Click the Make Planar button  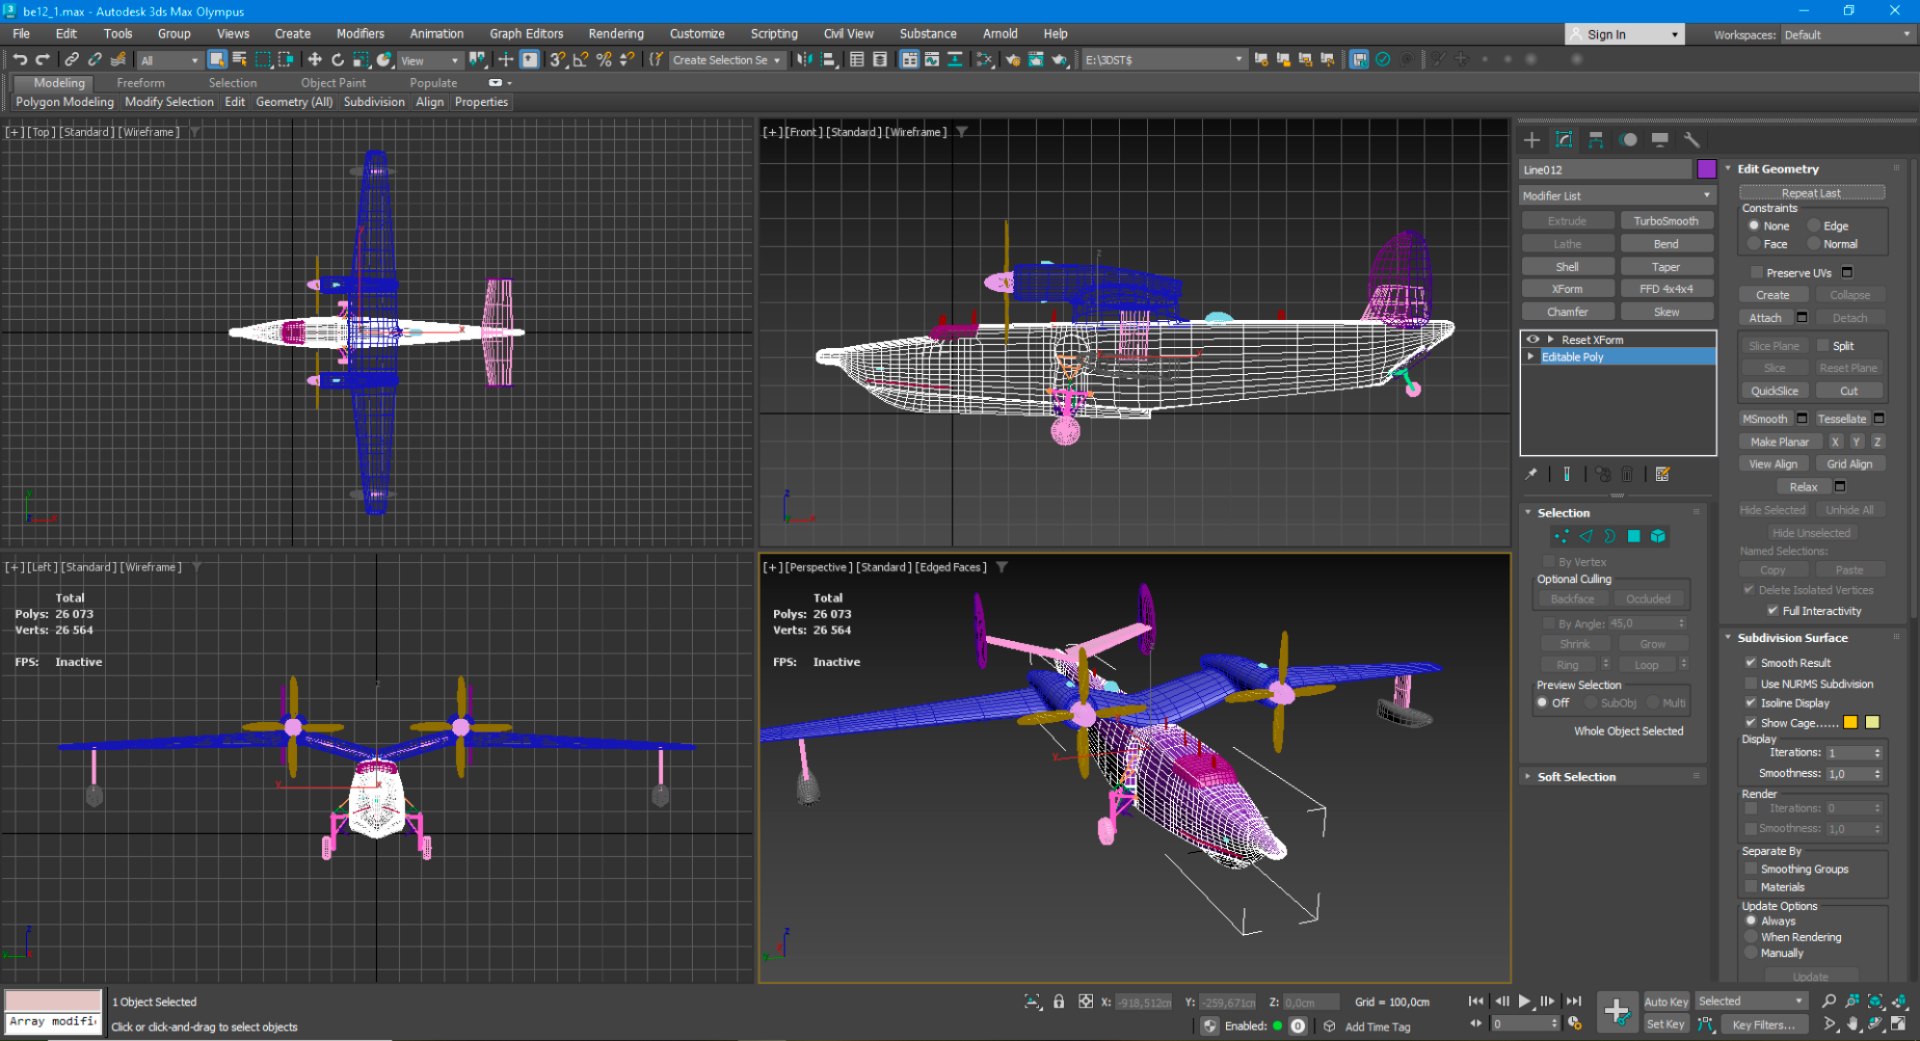(x=1779, y=442)
